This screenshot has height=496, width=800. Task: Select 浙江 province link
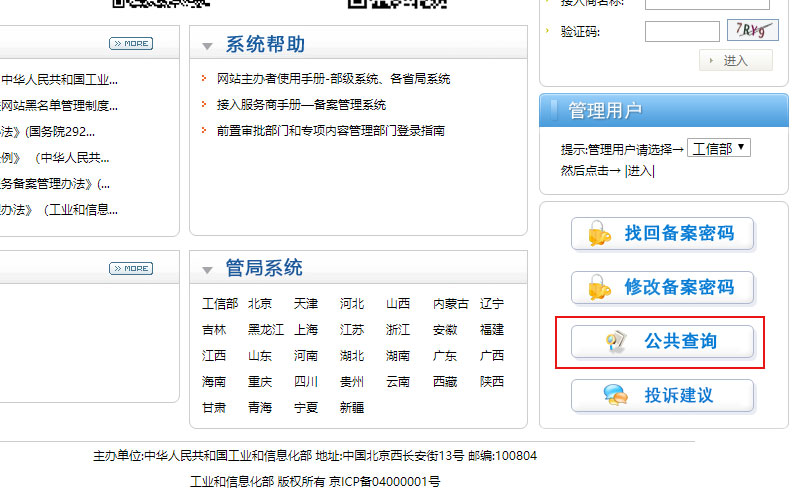(398, 330)
